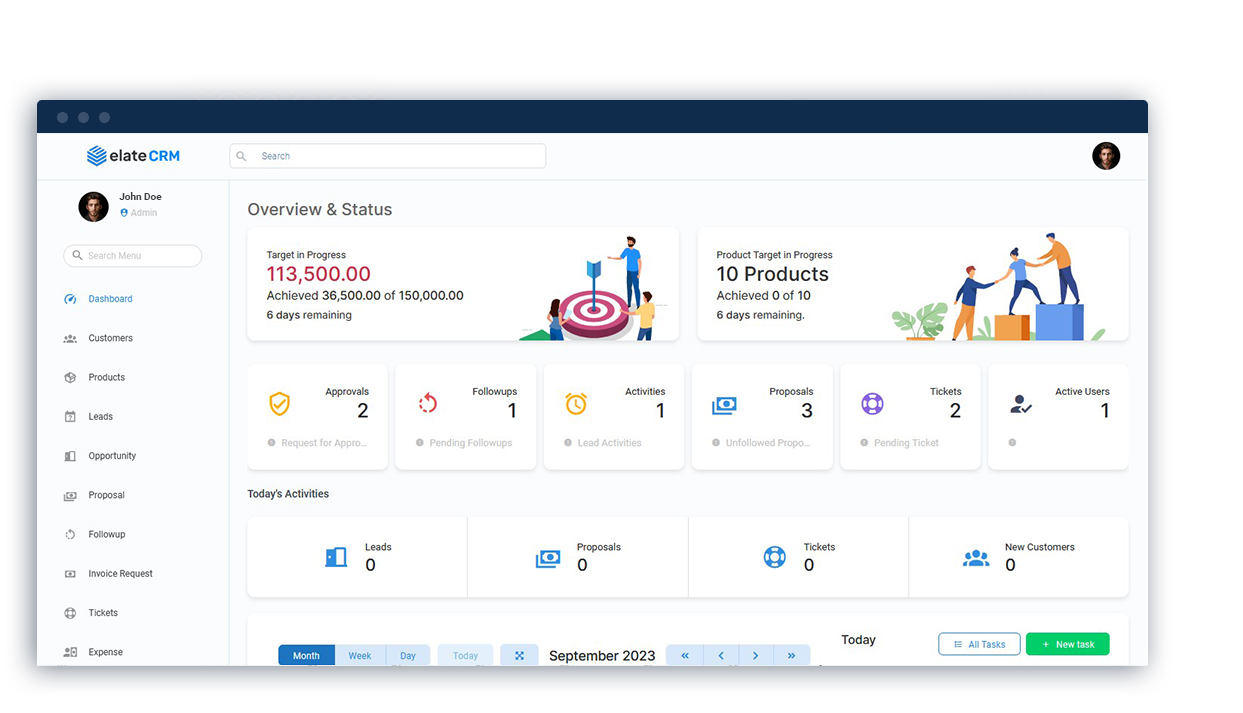Skip forward with the double-right arrow button
The width and height of the screenshot is (1243, 713).
point(791,656)
